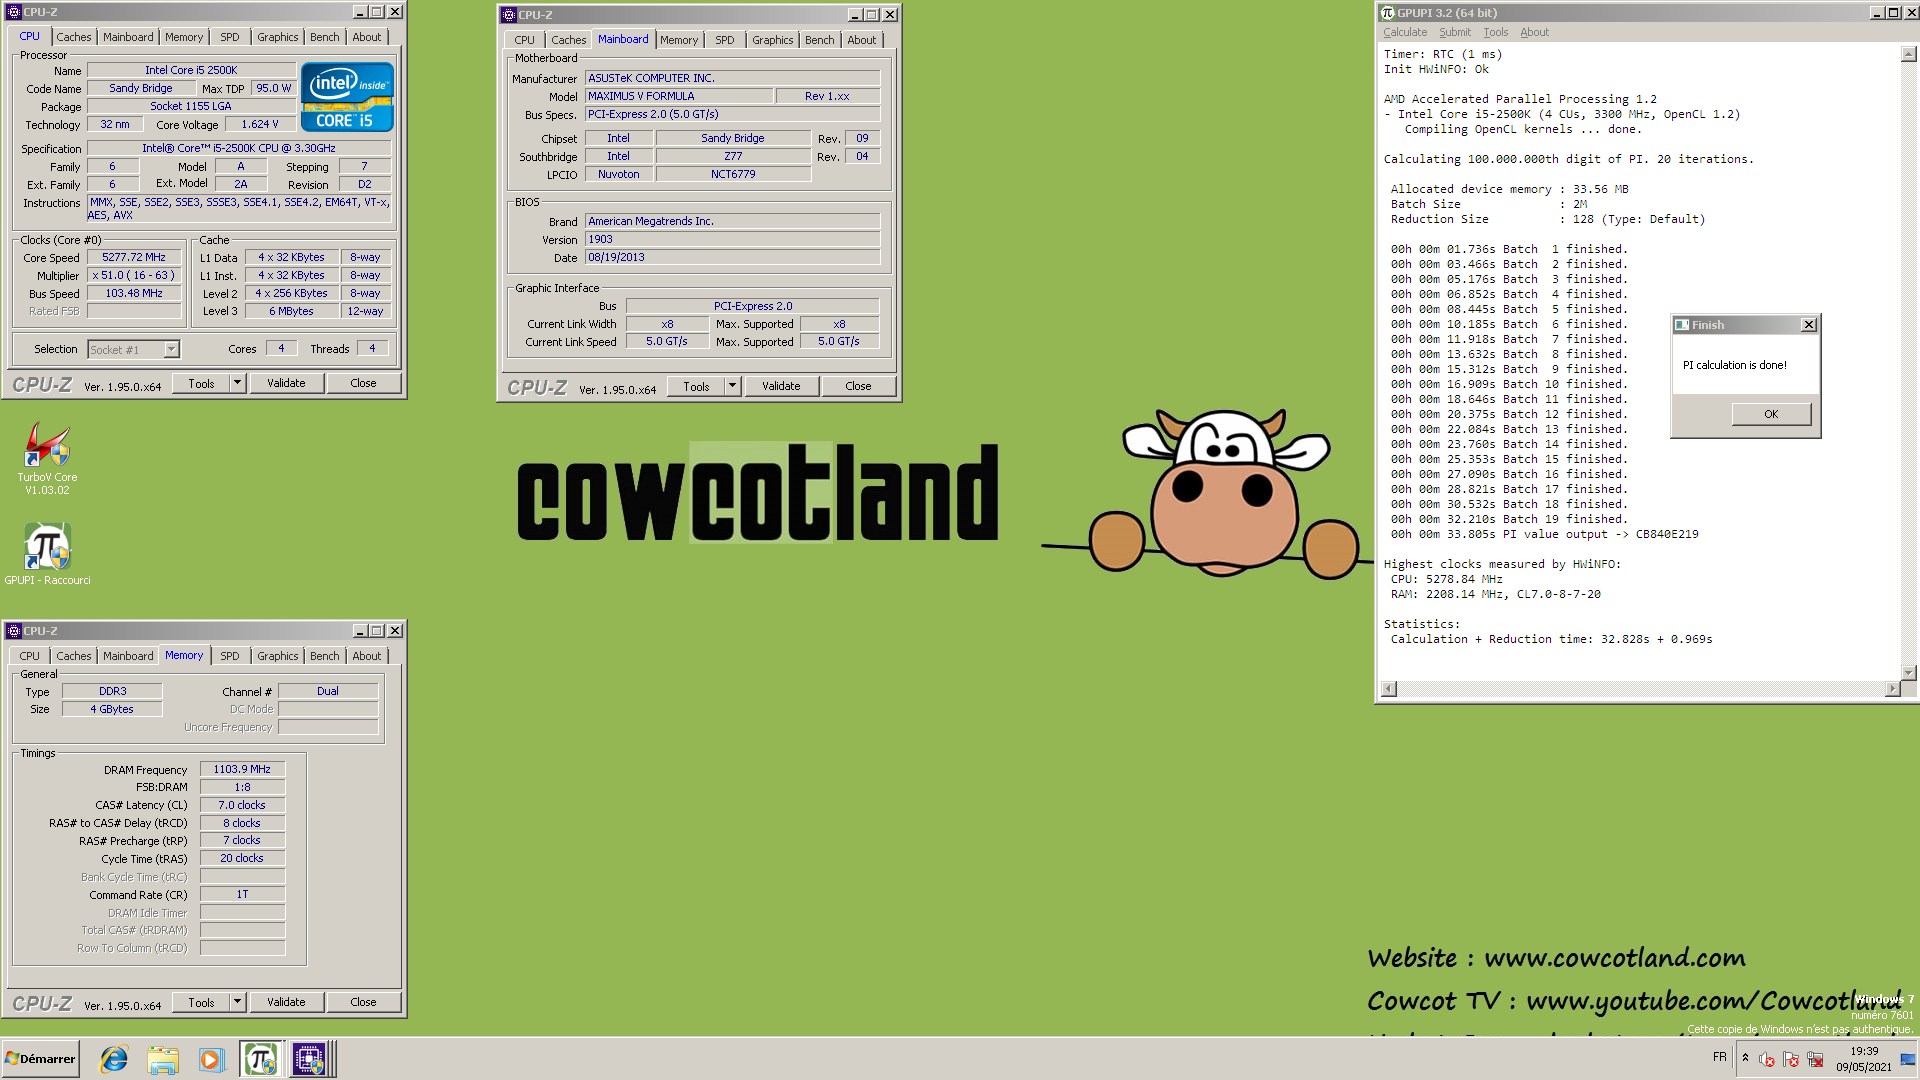Minimize the GPUPI window
Image resolution: width=1920 pixels, height=1080 pixels.
click(x=1876, y=13)
